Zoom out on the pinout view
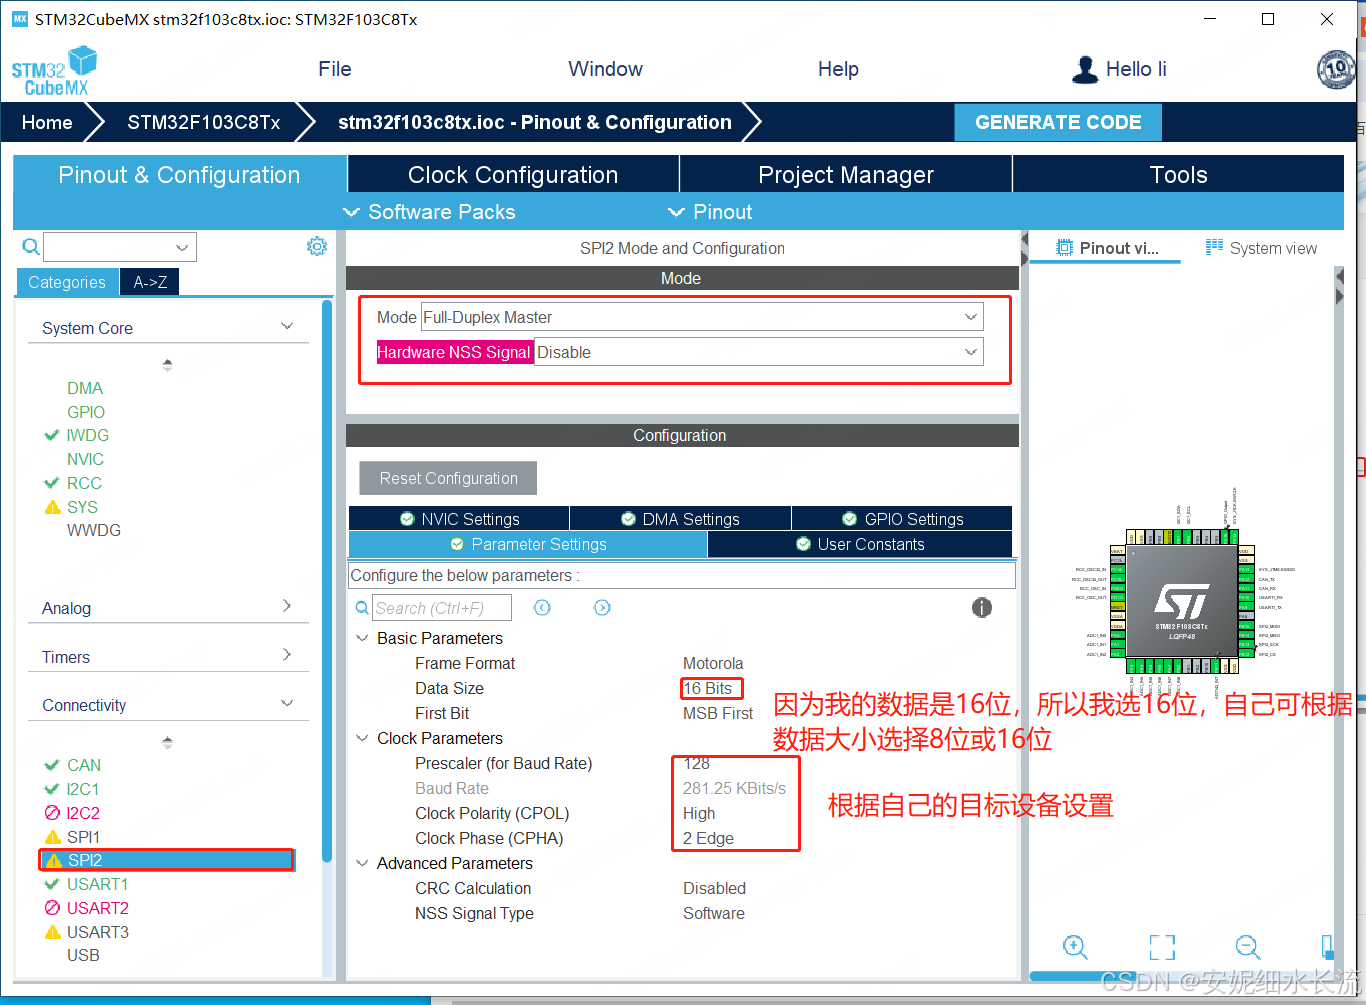Viewport: 1366px width, 1005px height. tap(1248, 947)
